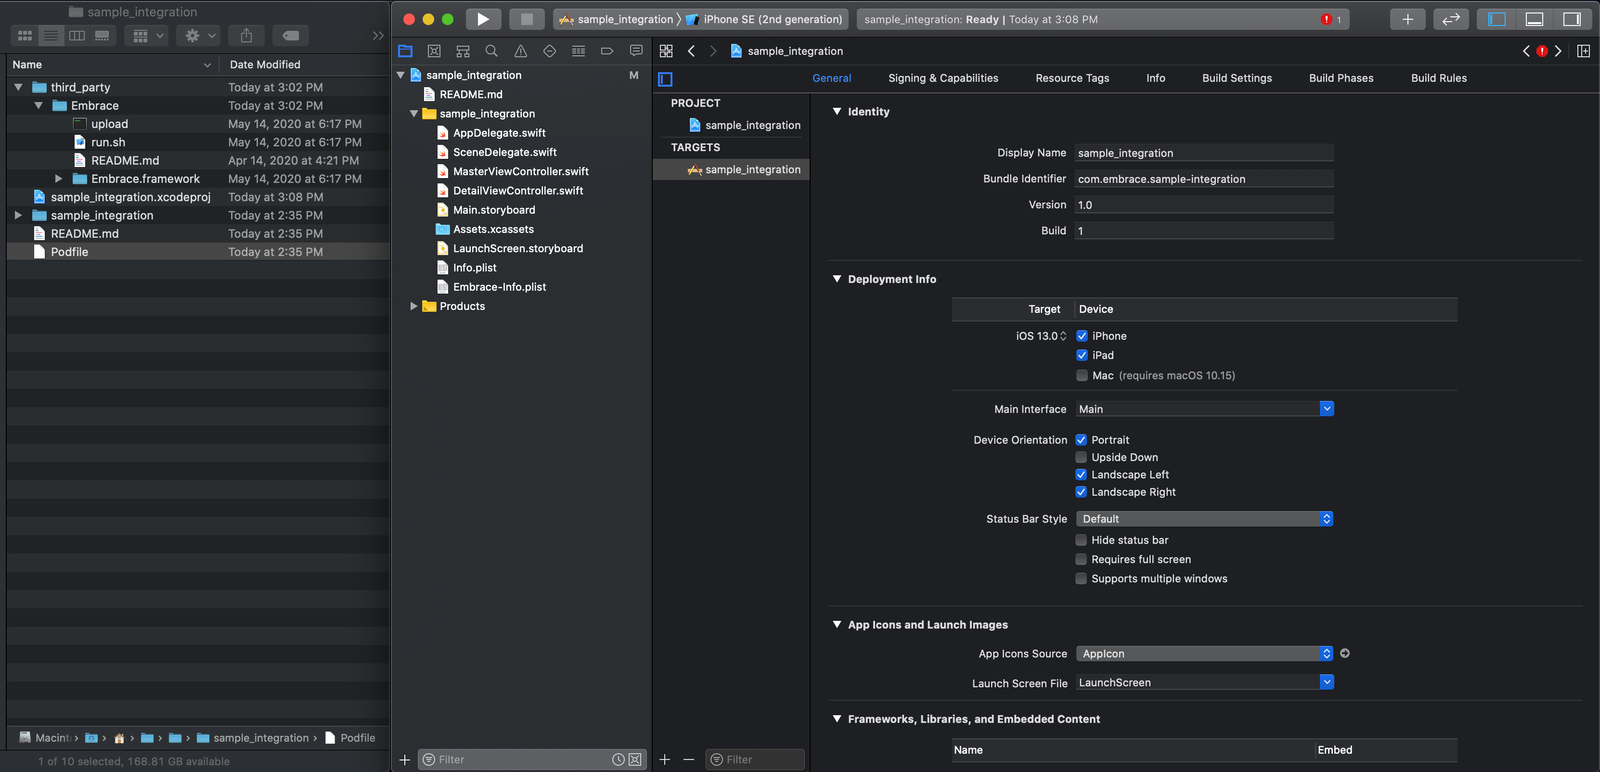Collapse the Deployment Info section

[837, 279]
